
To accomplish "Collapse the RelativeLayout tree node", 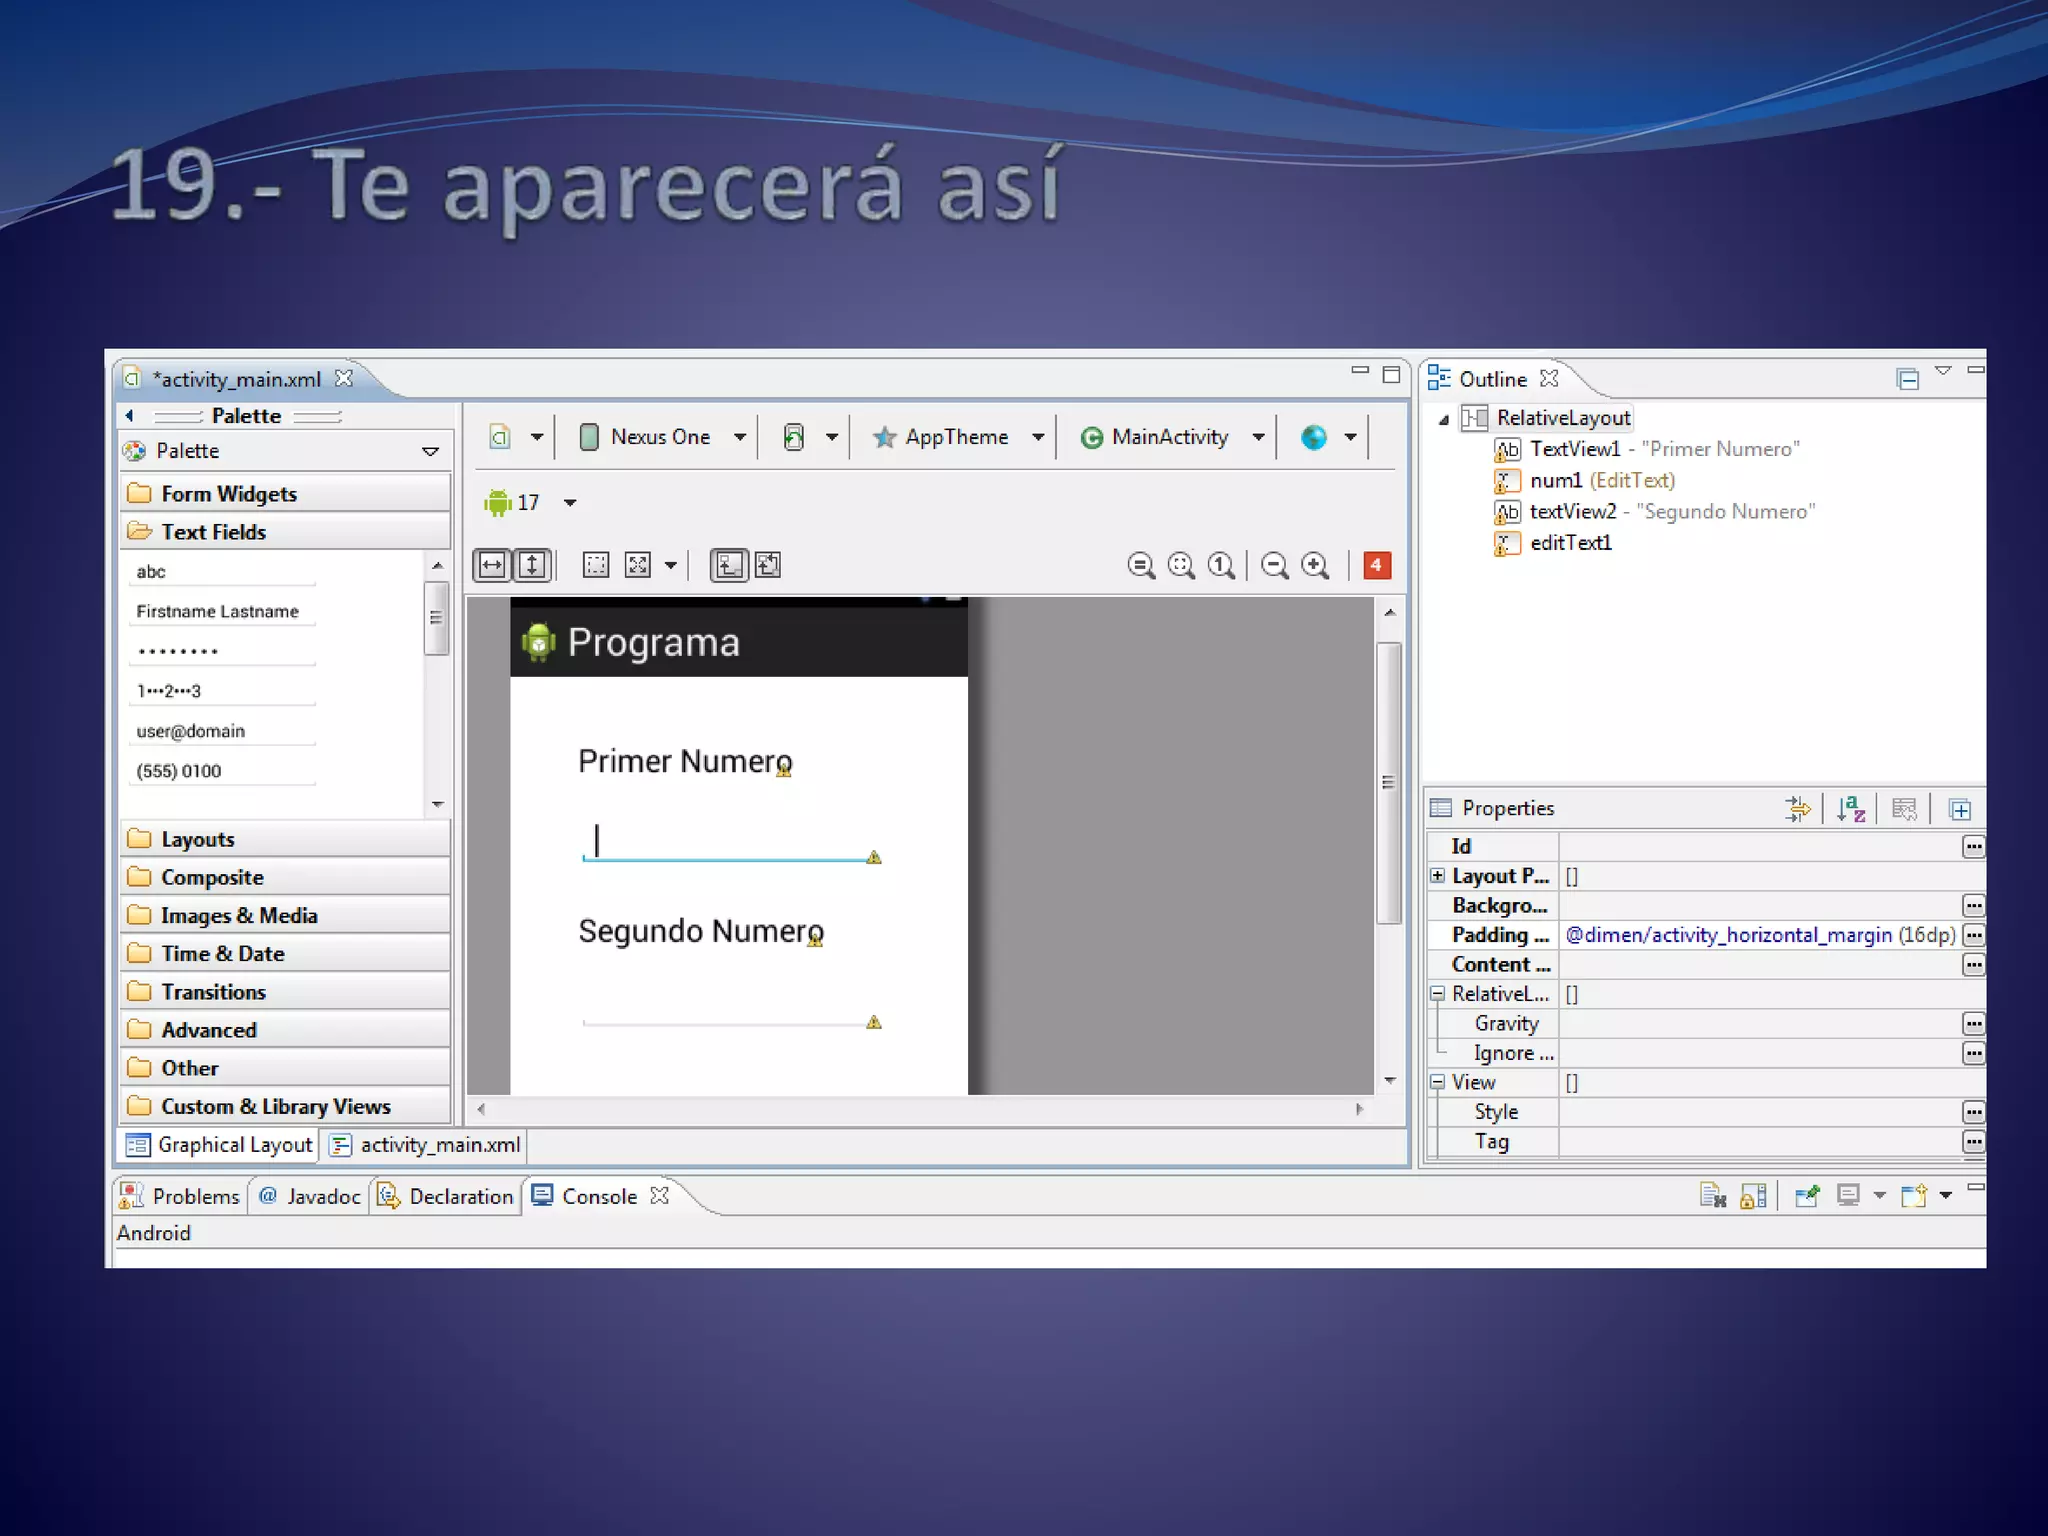I will 1443,420.
